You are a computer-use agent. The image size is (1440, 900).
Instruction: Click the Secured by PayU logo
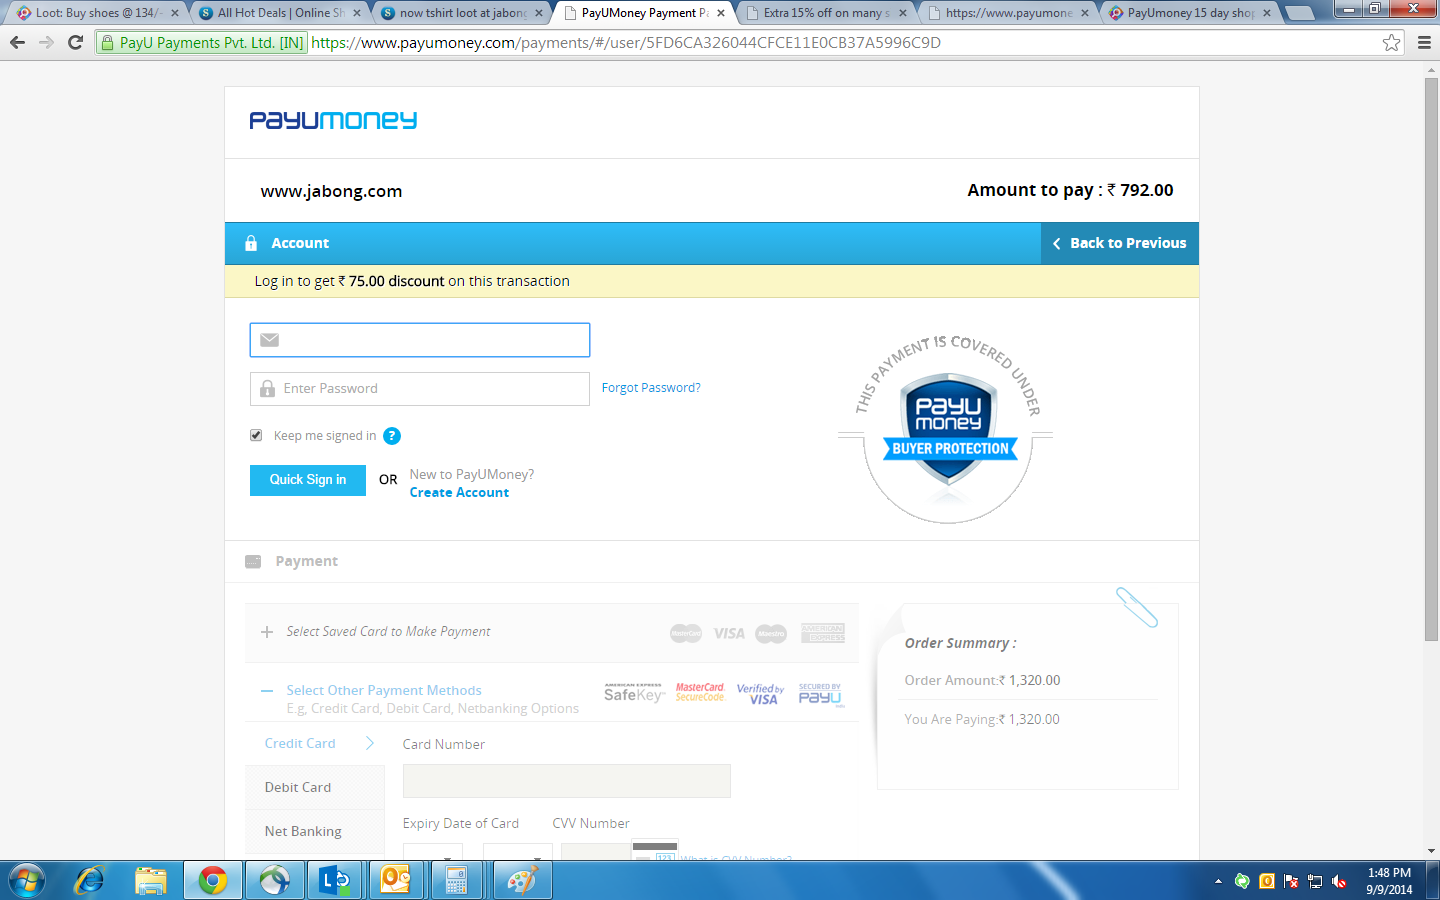pos(821,694)
